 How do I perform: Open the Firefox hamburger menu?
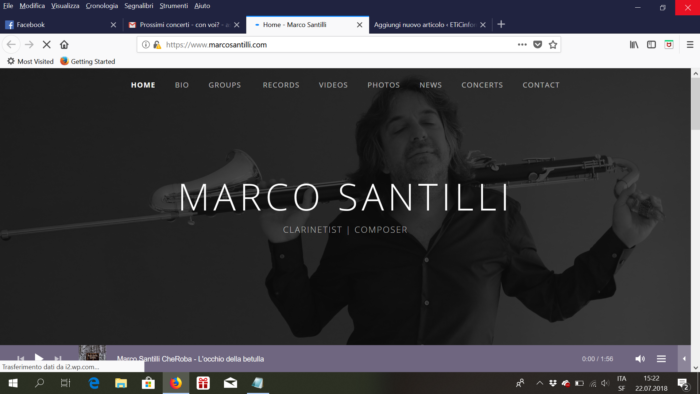690,45
